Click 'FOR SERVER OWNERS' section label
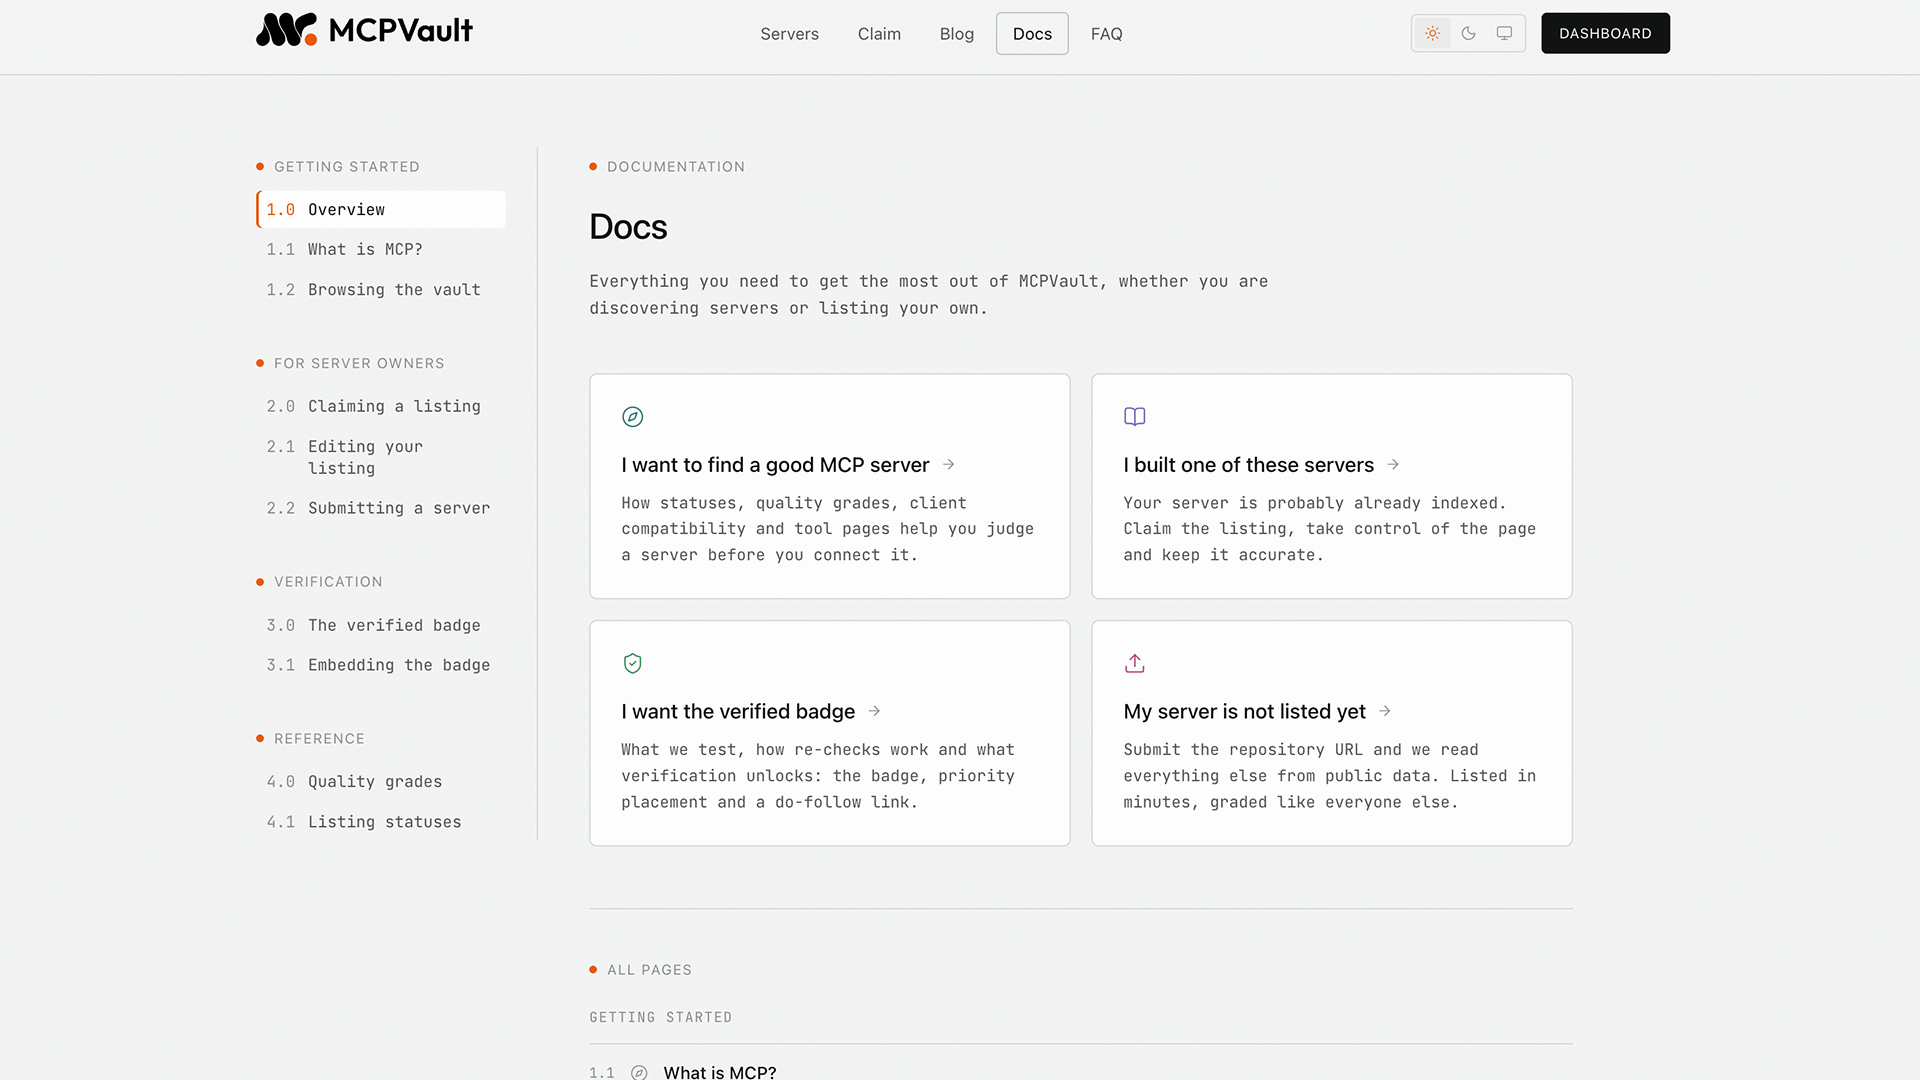This screenshot has height=1080, width=1920. [359, 364]
